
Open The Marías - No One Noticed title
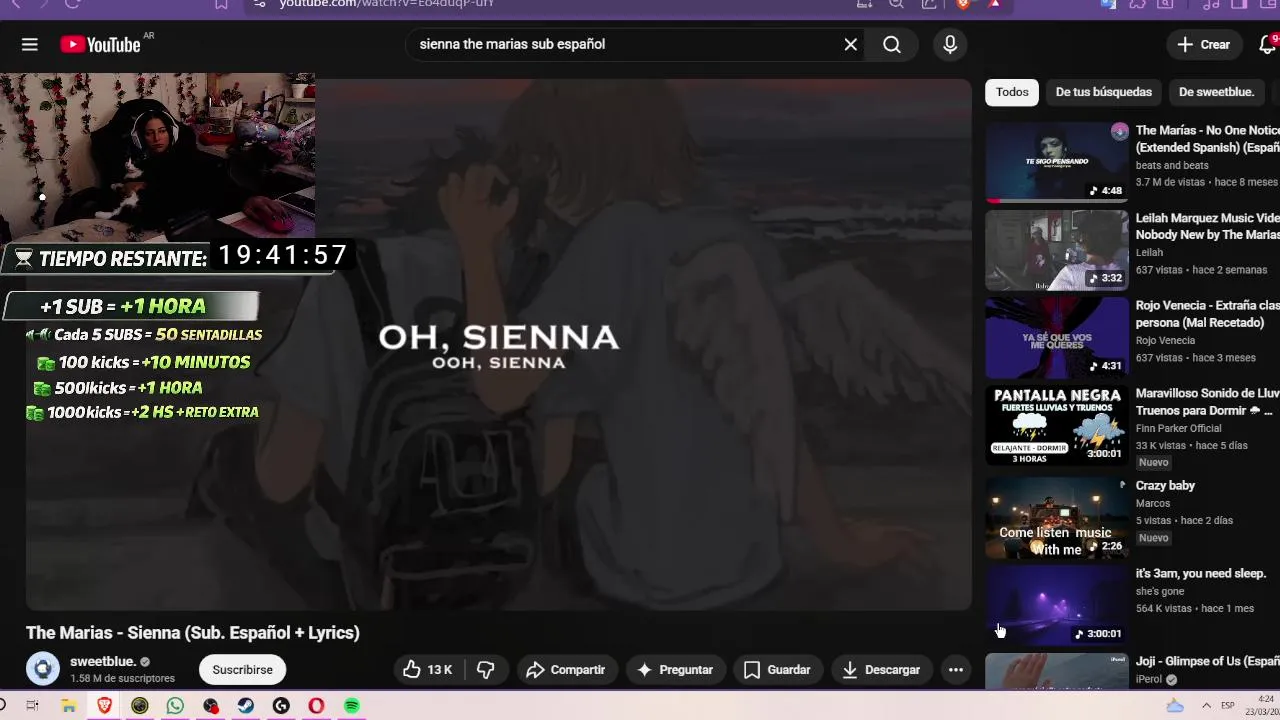tap(1208, 139)
